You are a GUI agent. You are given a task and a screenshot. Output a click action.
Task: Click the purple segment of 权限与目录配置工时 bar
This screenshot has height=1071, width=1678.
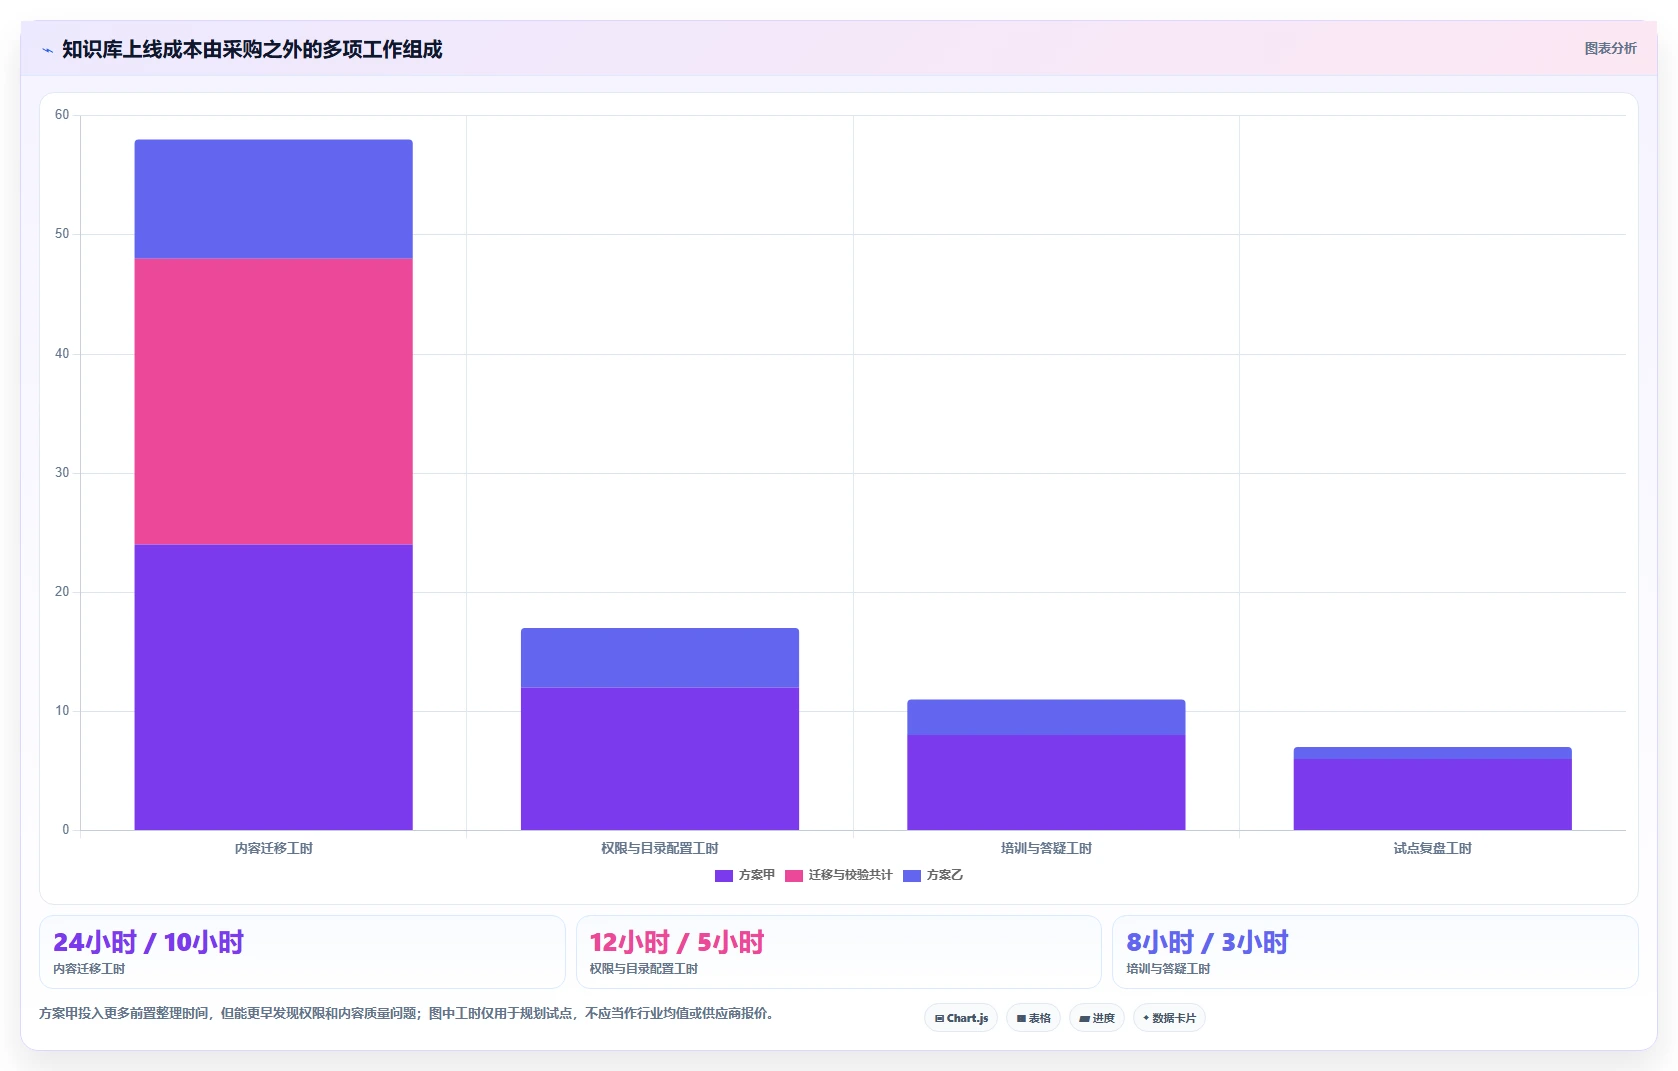[660, 758]
